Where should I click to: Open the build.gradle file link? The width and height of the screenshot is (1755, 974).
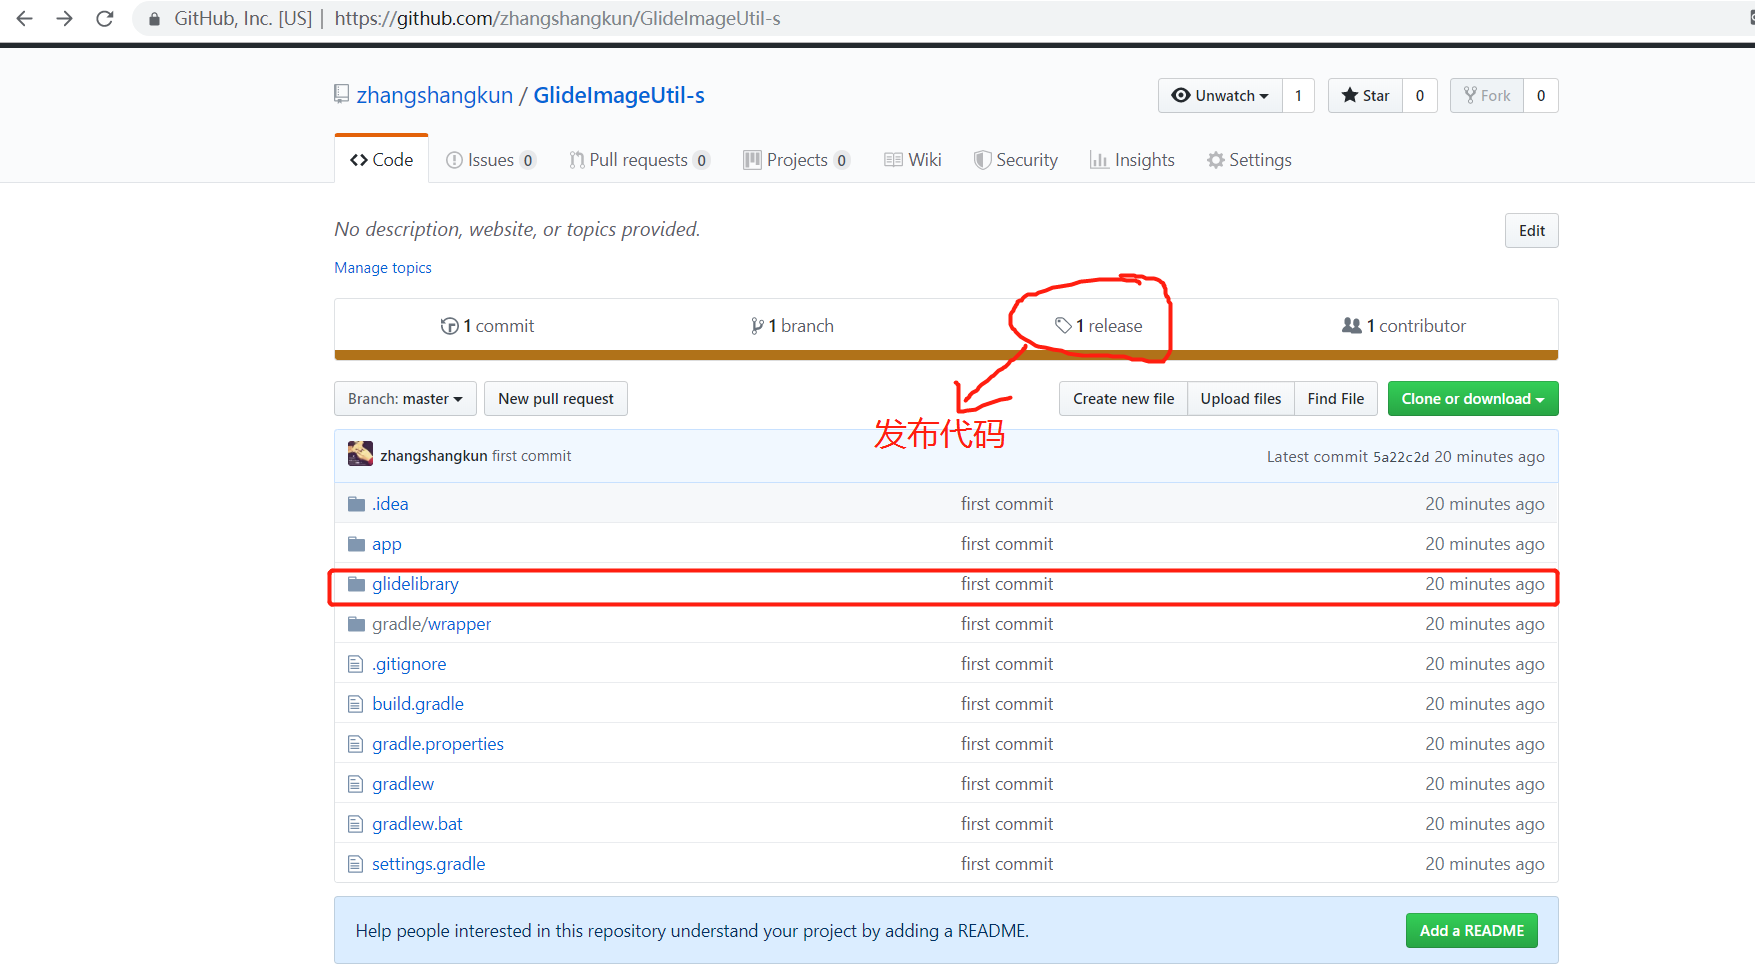click(417, 703)
